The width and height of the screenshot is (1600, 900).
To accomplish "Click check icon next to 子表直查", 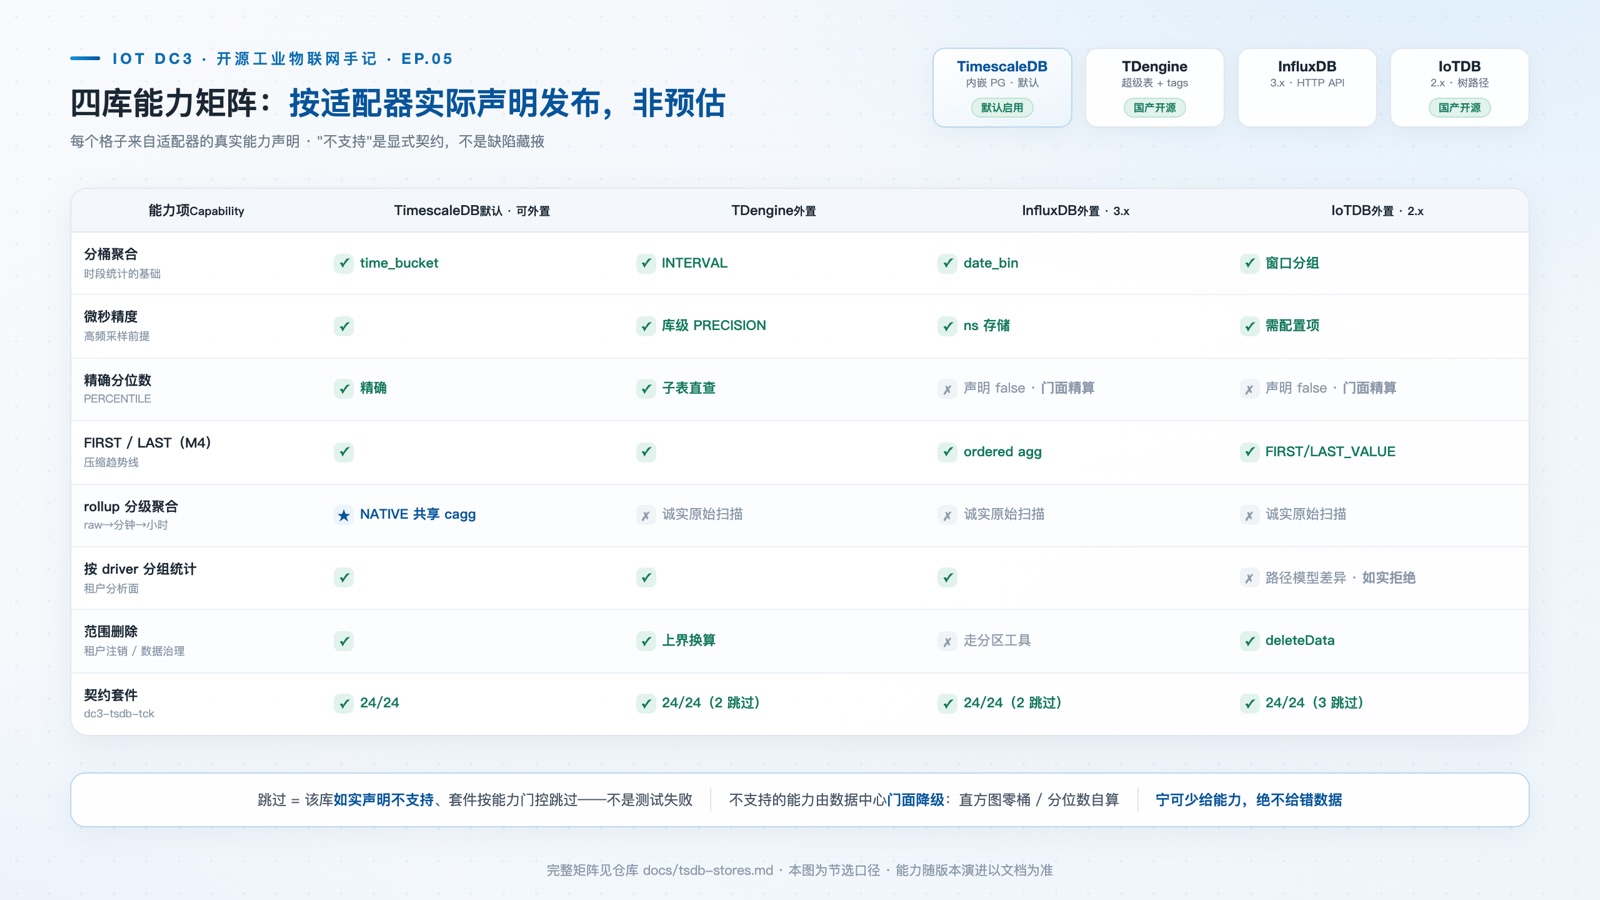I will coord(646,389).
